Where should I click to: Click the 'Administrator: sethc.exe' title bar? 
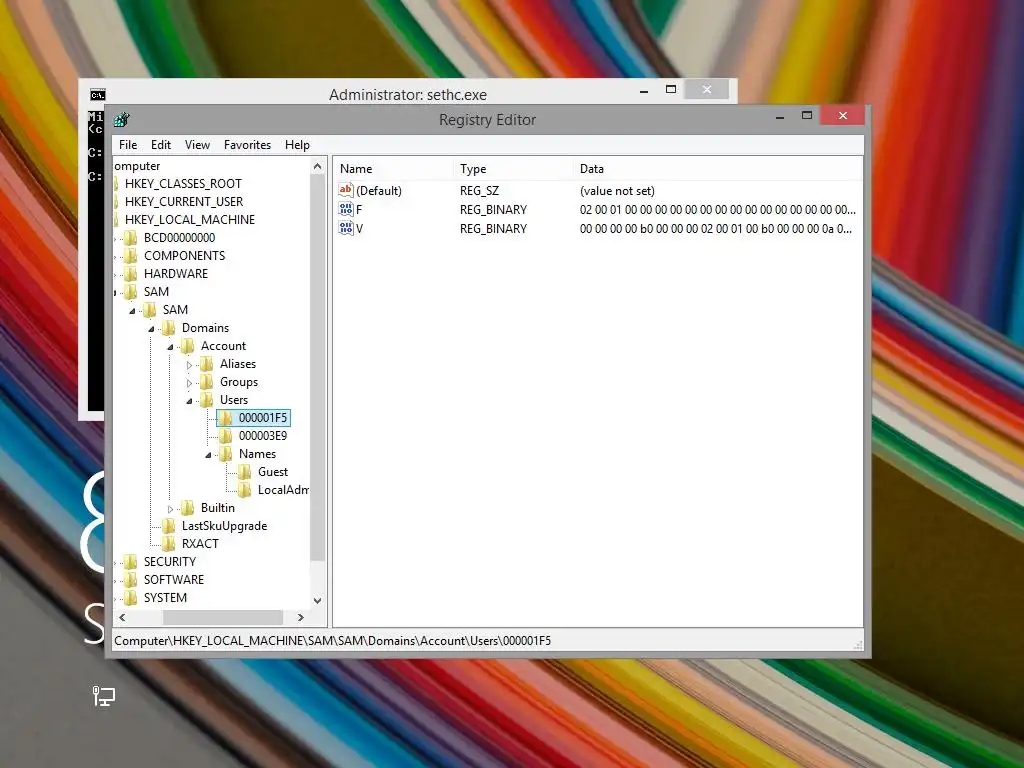click(x=408, y=95)
